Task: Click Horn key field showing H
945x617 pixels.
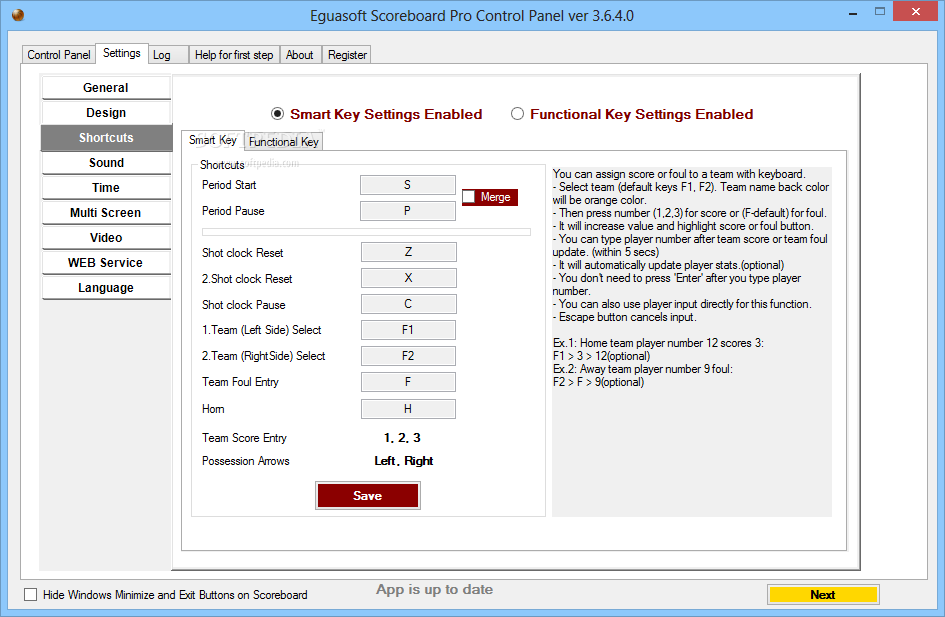Action: click(408, 409)
